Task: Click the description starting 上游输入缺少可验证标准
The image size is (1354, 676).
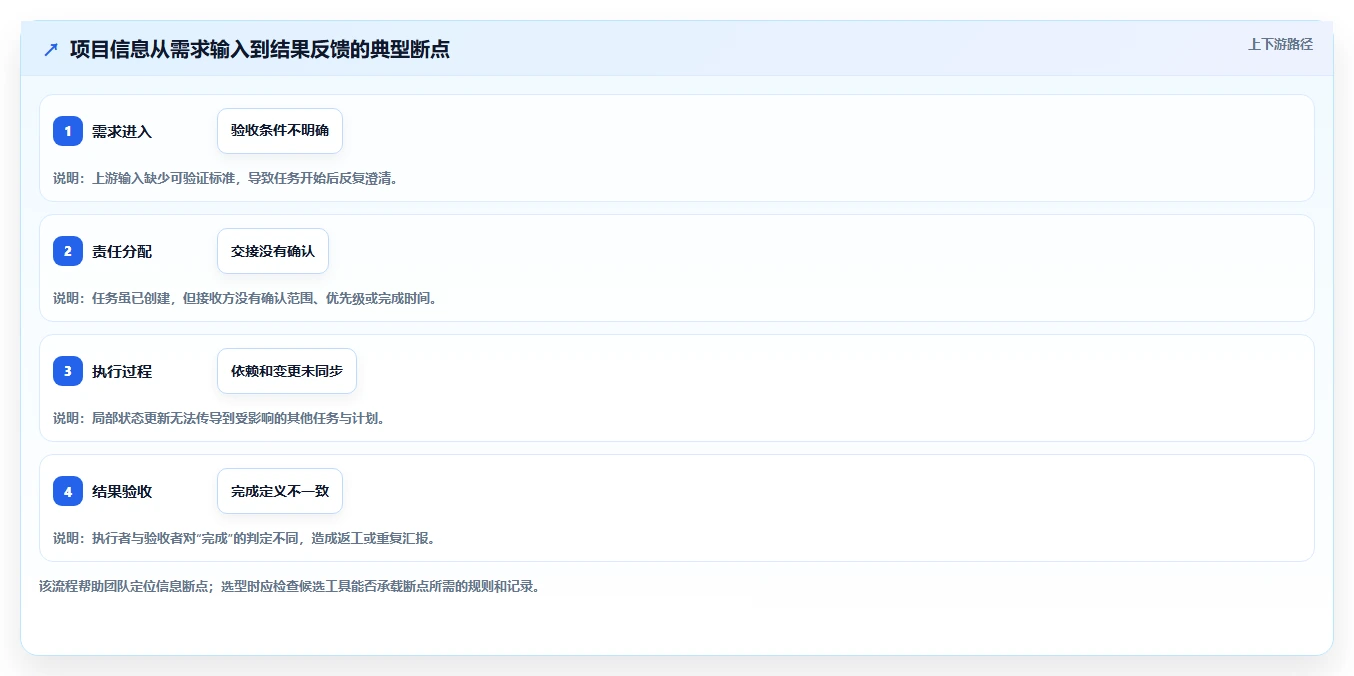Action: (225, 178)
